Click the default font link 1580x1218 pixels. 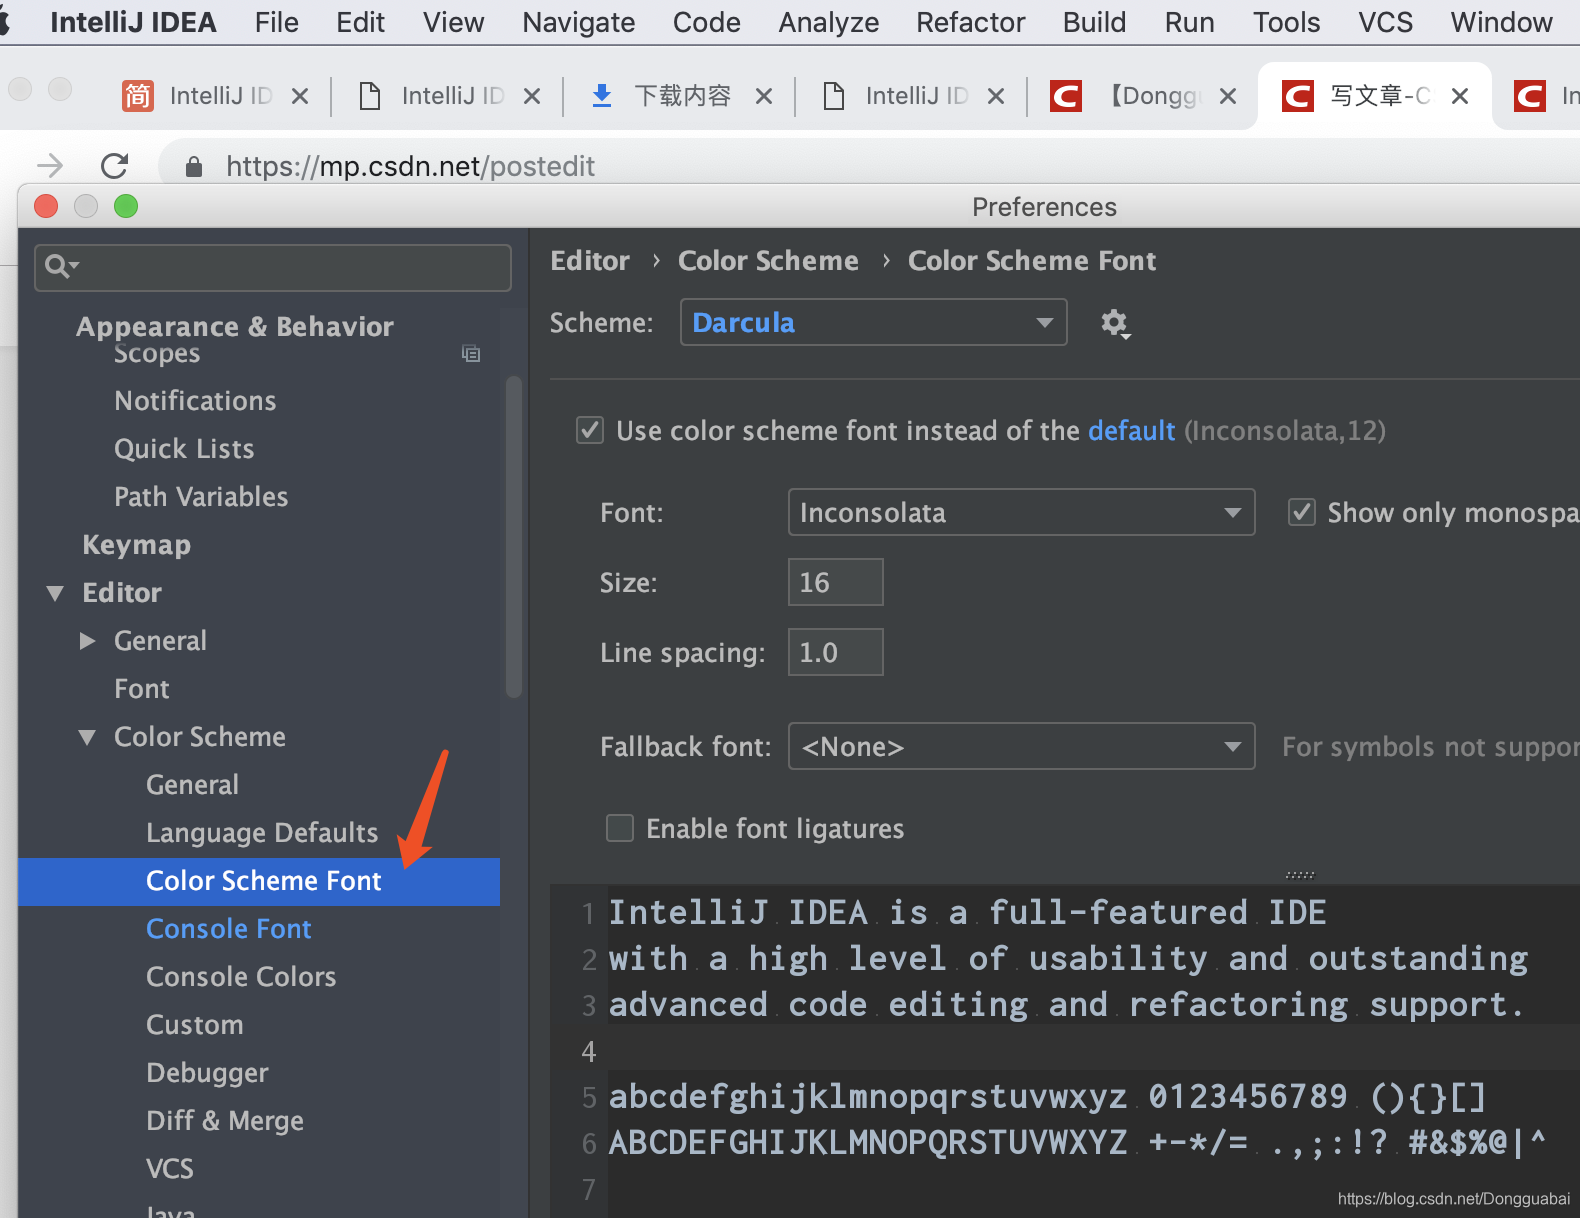(1131, 431)
